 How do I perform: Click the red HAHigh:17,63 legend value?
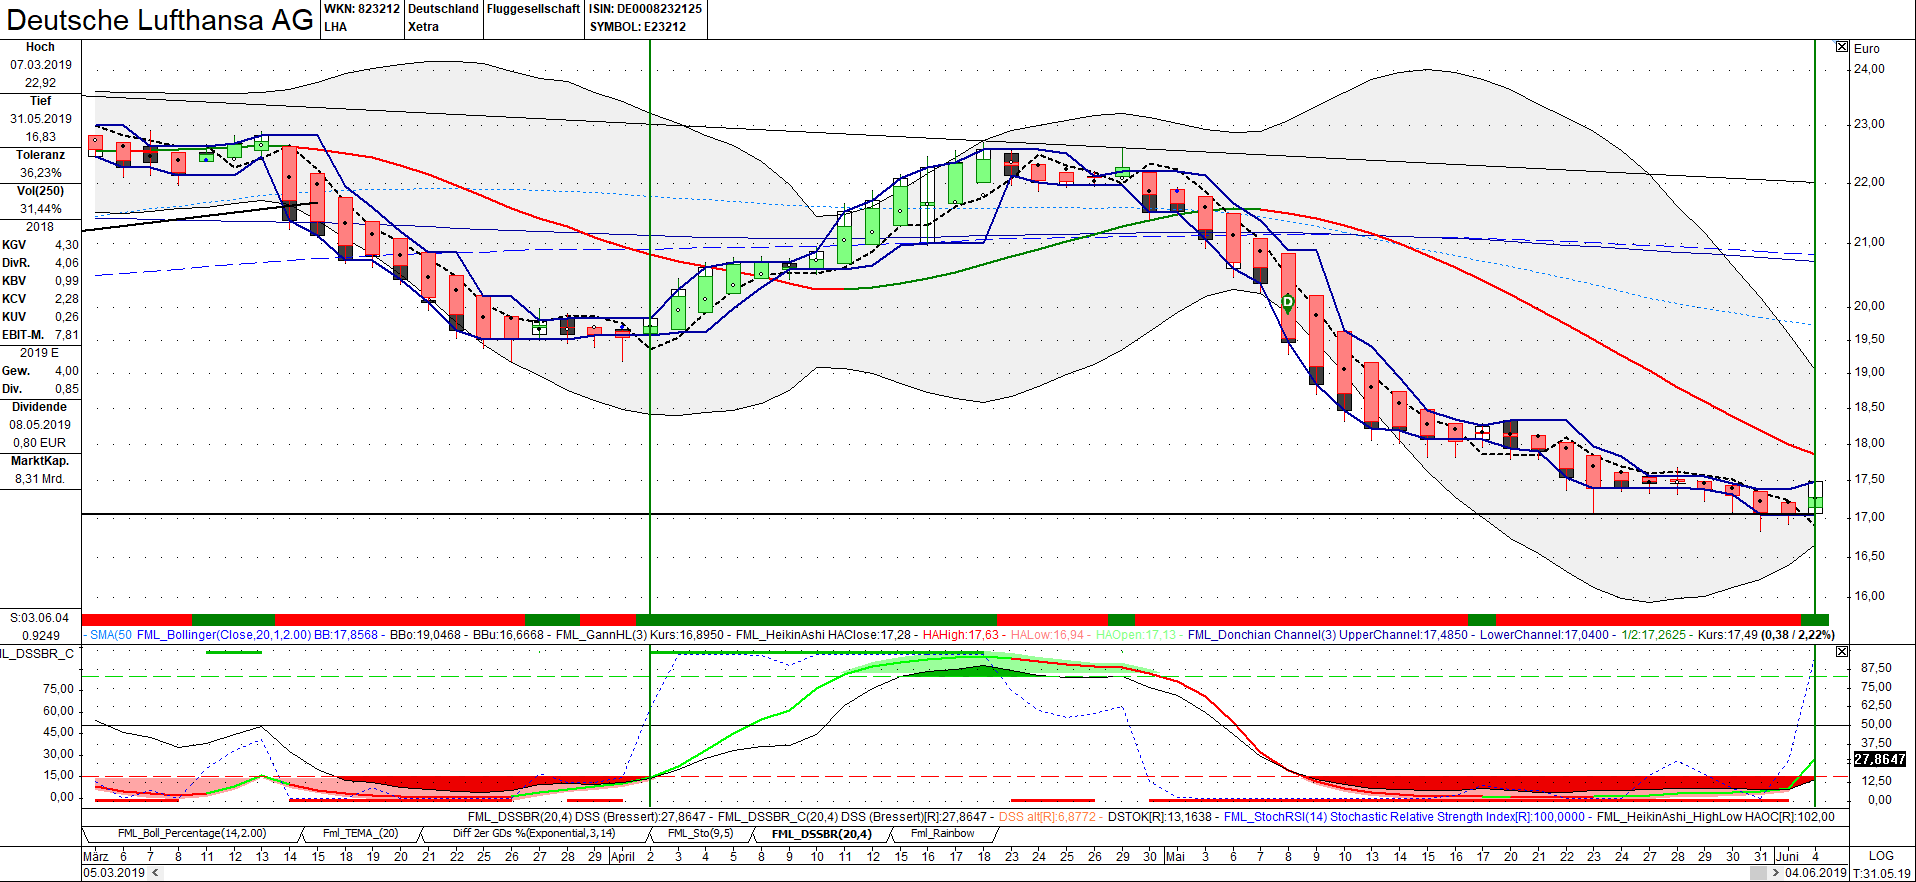960,634
